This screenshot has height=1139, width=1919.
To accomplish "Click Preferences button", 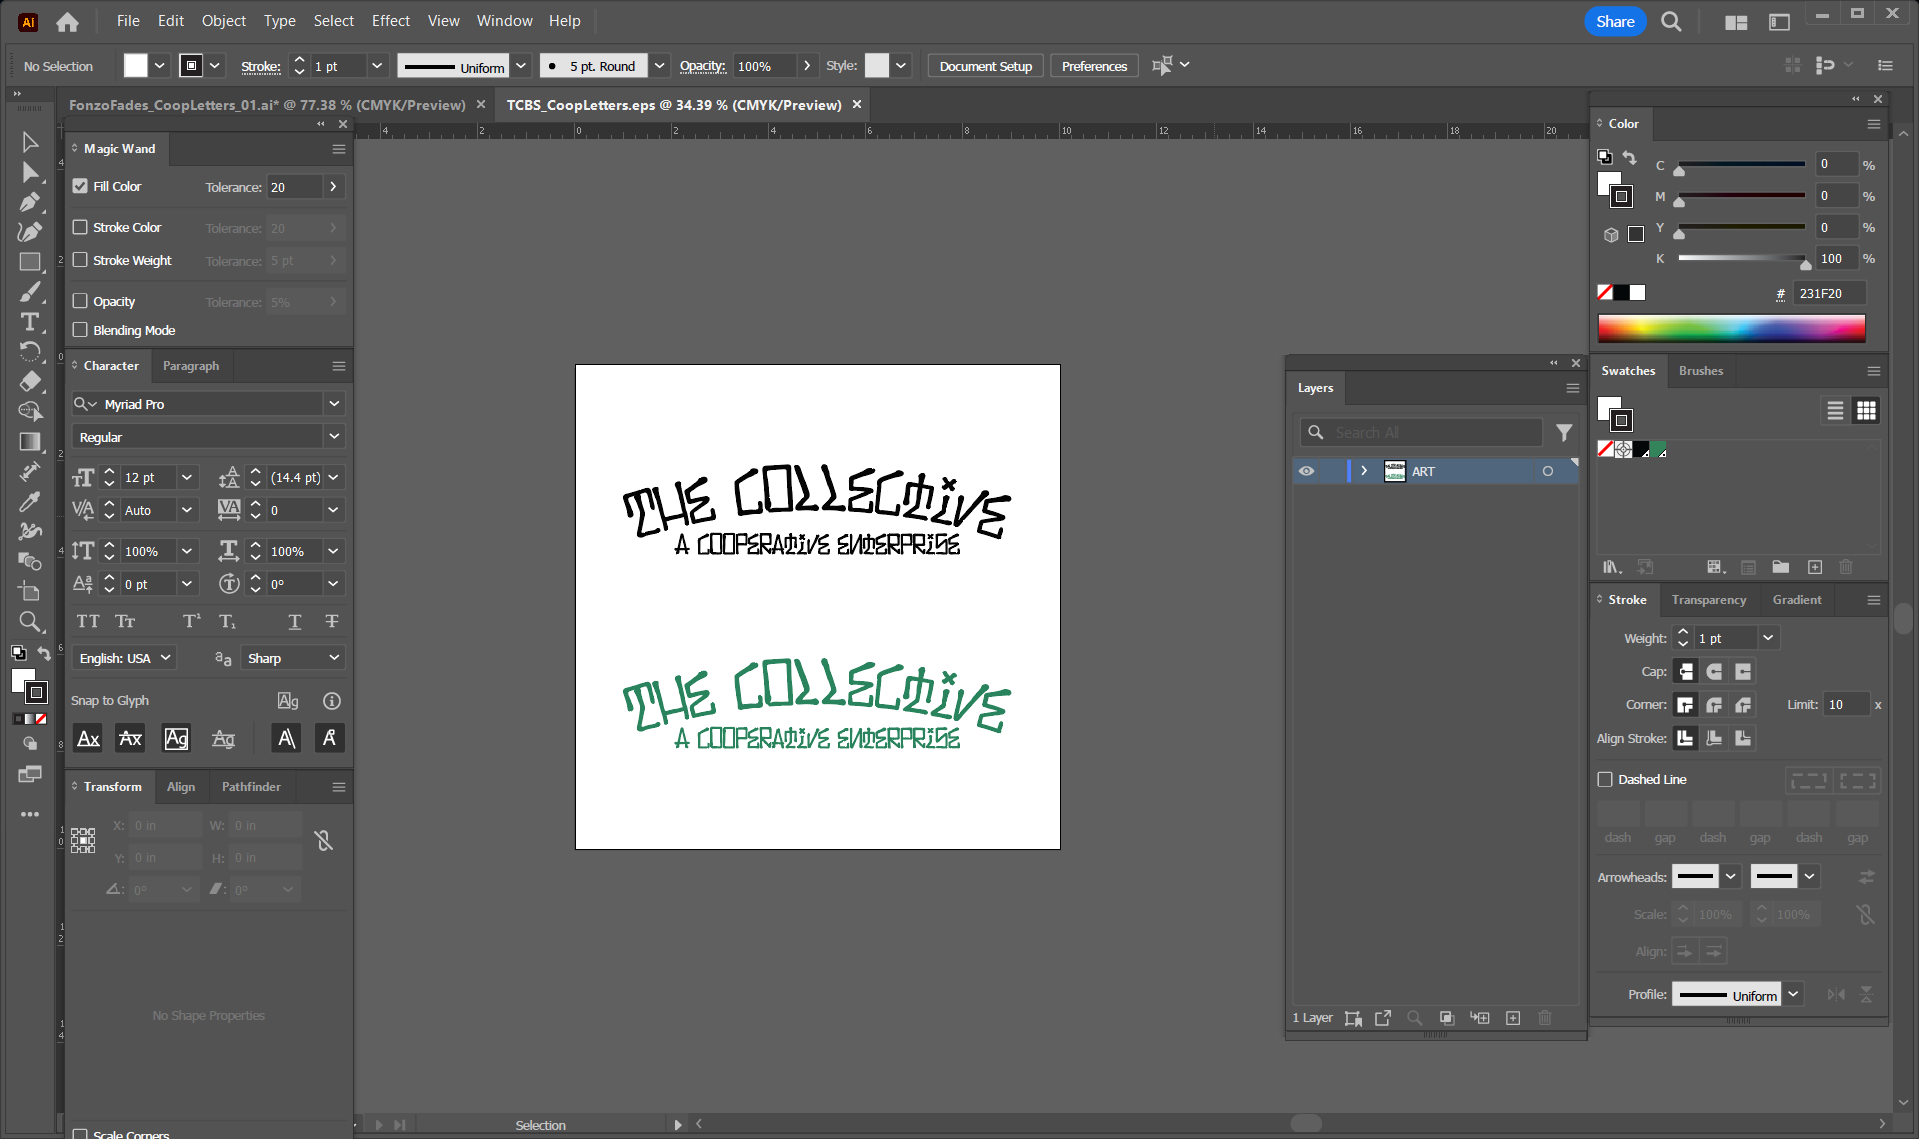I will 1094,66.
